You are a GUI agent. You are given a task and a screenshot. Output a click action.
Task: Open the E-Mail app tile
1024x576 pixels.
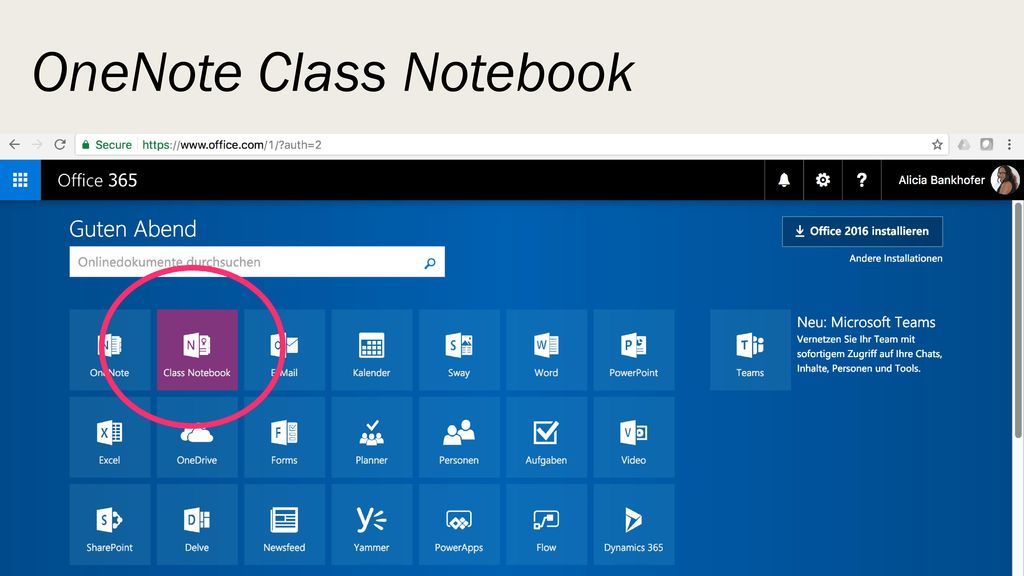(284, 350)
